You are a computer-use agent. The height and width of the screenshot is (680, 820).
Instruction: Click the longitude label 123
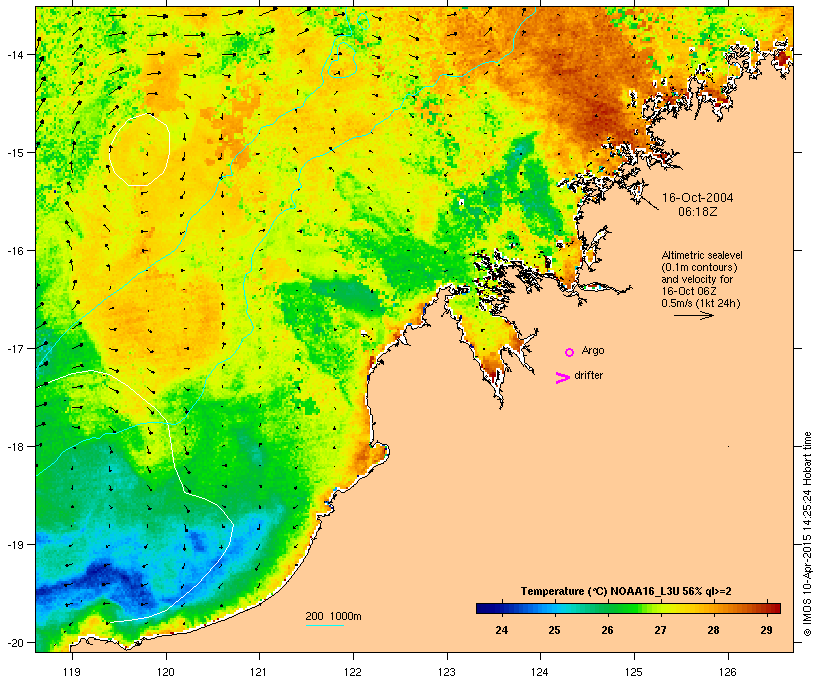[x=447, y=672]
